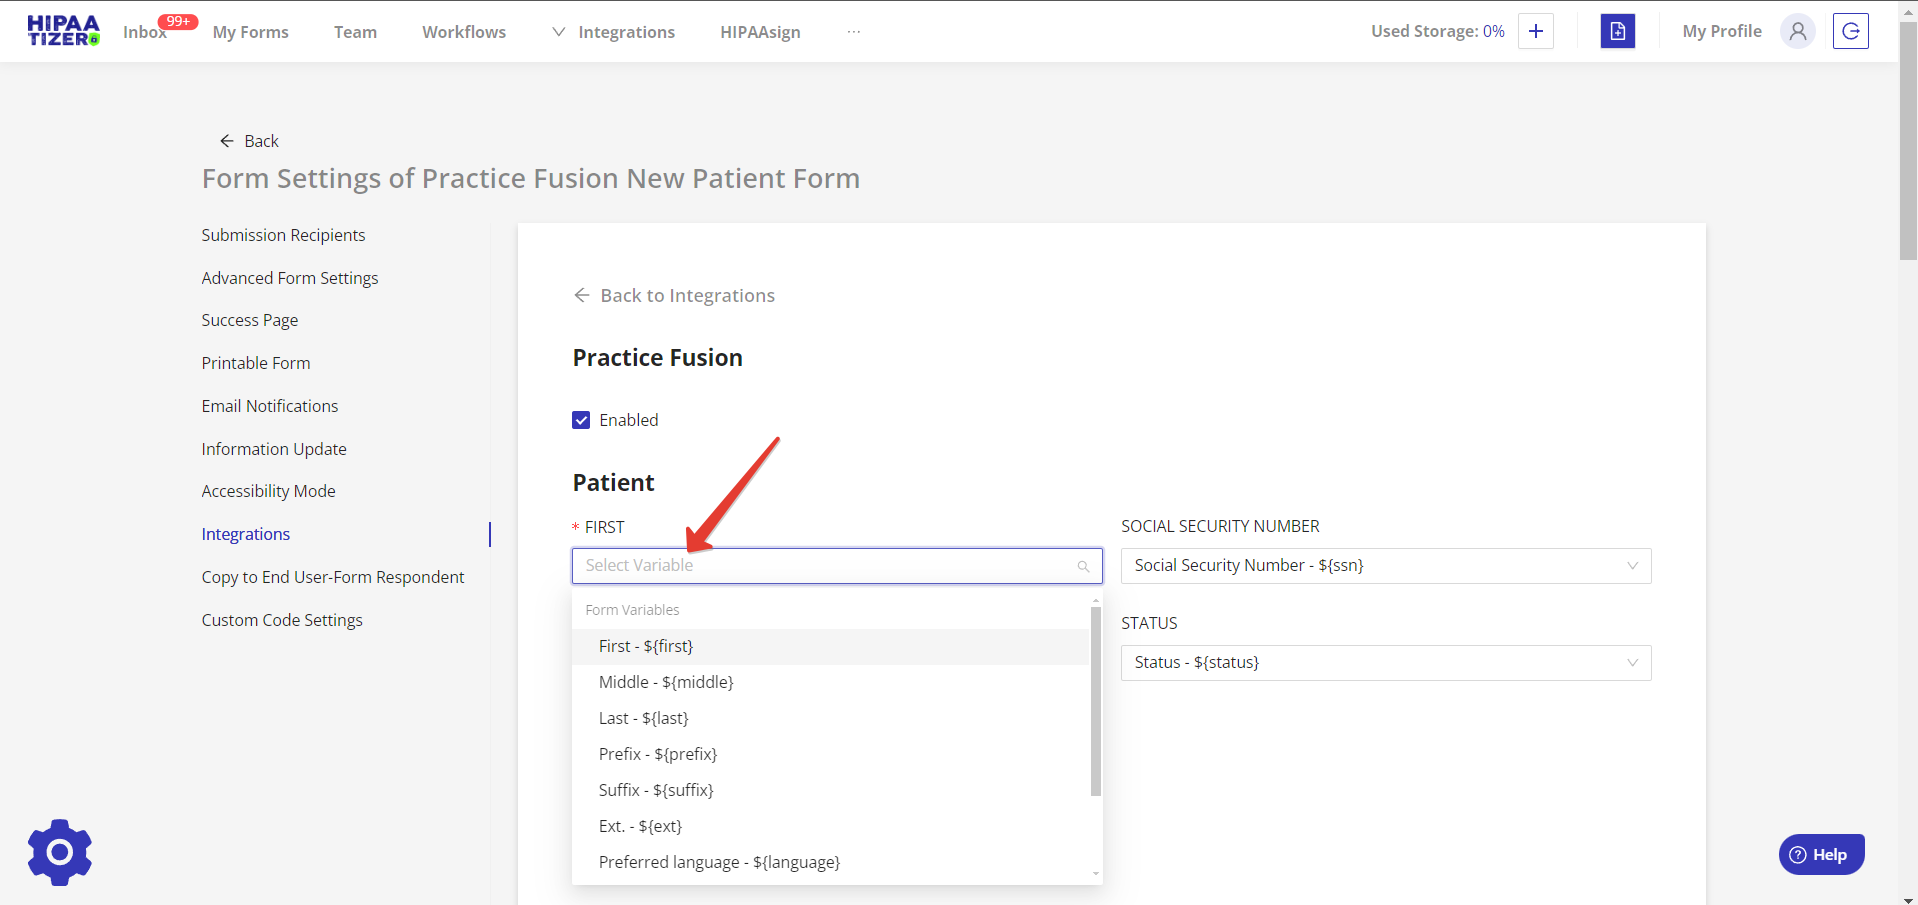Open the user profile avatar icon
Screen dimensions: 1918x905
pos(1797,31)
